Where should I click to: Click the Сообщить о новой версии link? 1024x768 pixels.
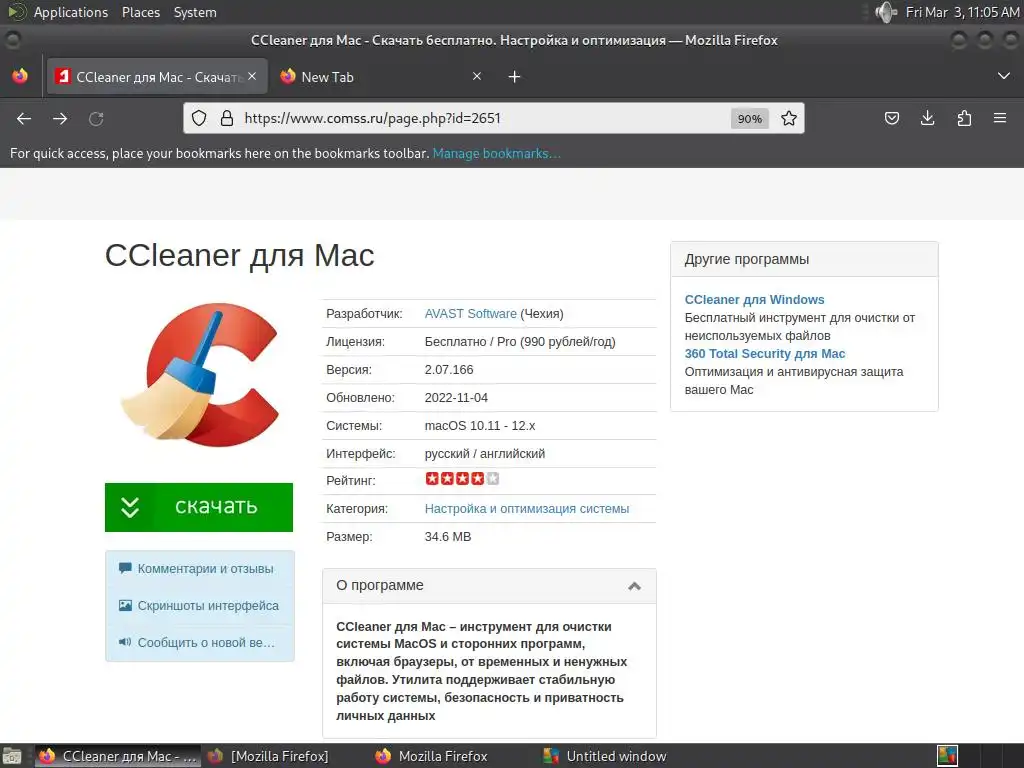pos(206,643)
